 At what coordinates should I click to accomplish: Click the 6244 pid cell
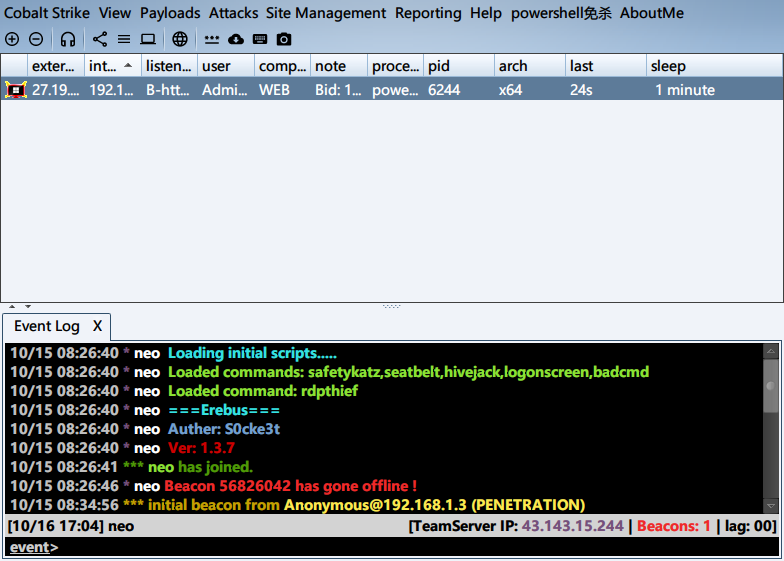(459, 90)
